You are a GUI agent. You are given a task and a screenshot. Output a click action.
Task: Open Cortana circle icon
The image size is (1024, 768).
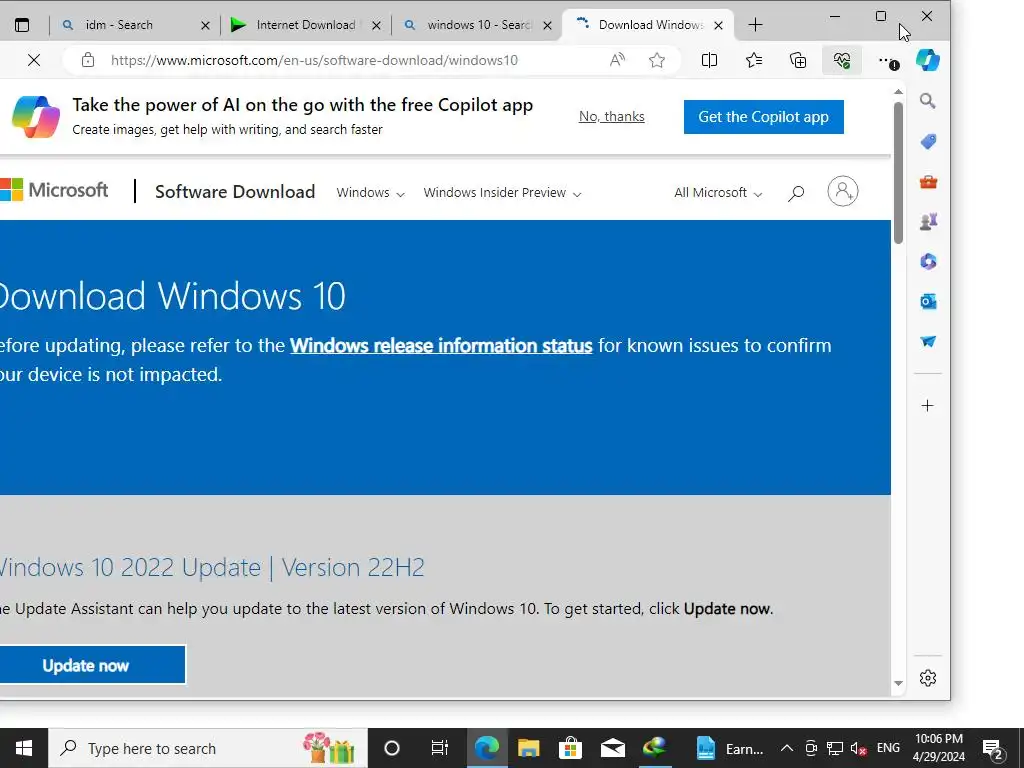[392, 748]
